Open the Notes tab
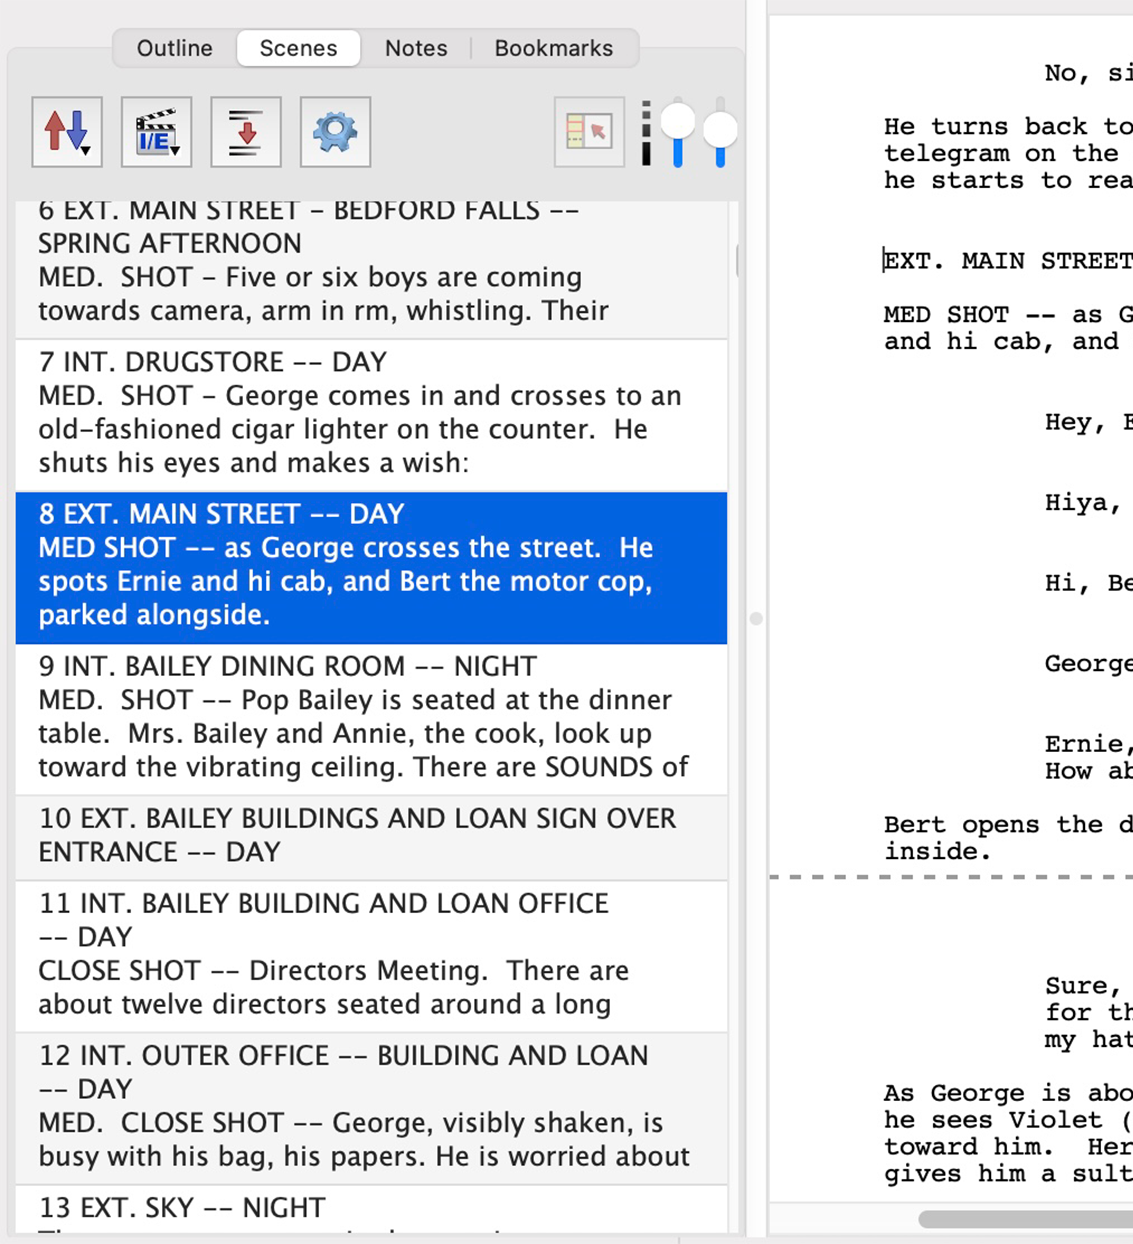Screen dimensions: 1133x1244 416,48
